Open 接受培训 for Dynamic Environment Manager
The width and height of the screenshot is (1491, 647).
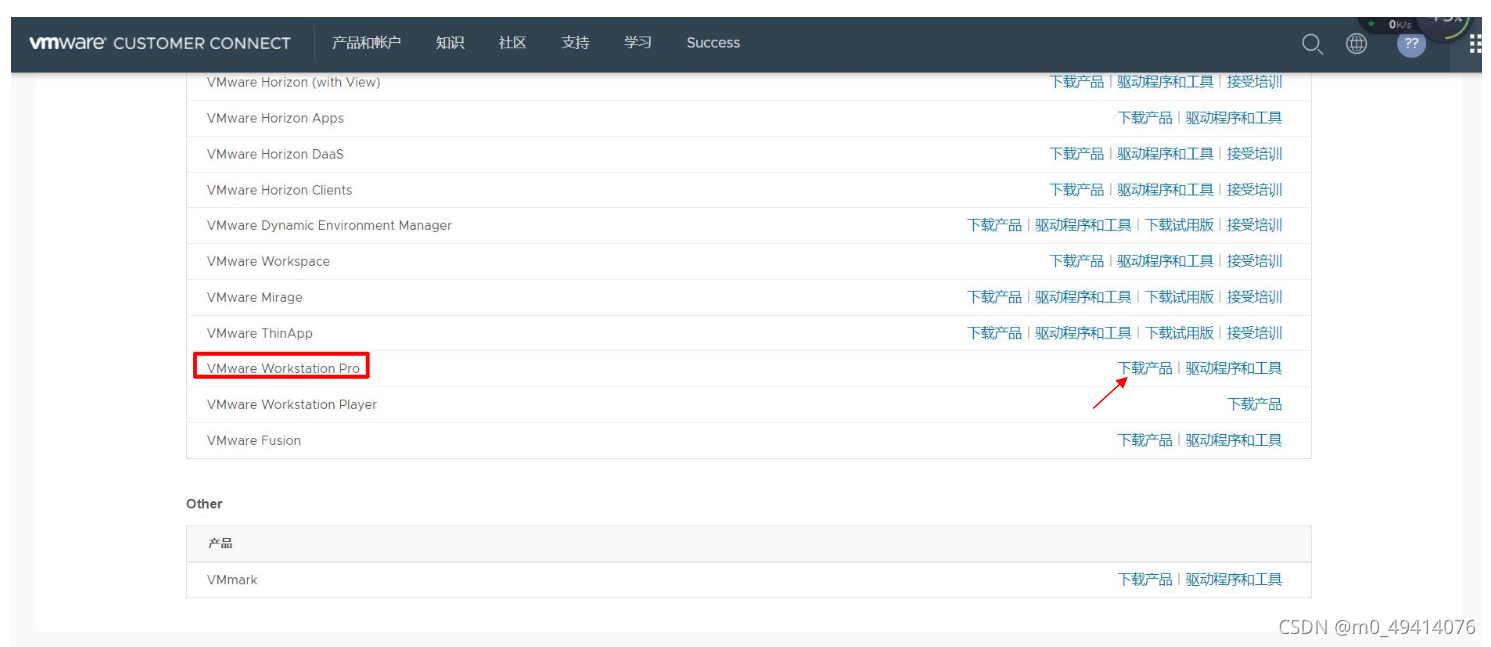pos(1255,225)
